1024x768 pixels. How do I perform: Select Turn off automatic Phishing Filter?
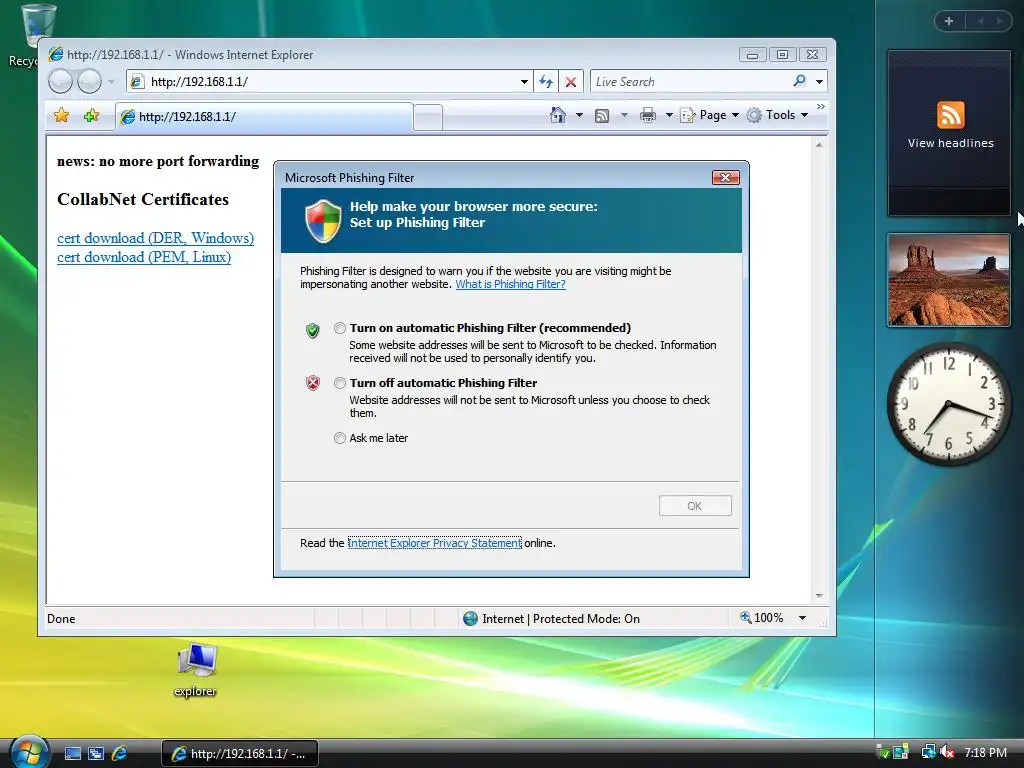coord(340,383)
